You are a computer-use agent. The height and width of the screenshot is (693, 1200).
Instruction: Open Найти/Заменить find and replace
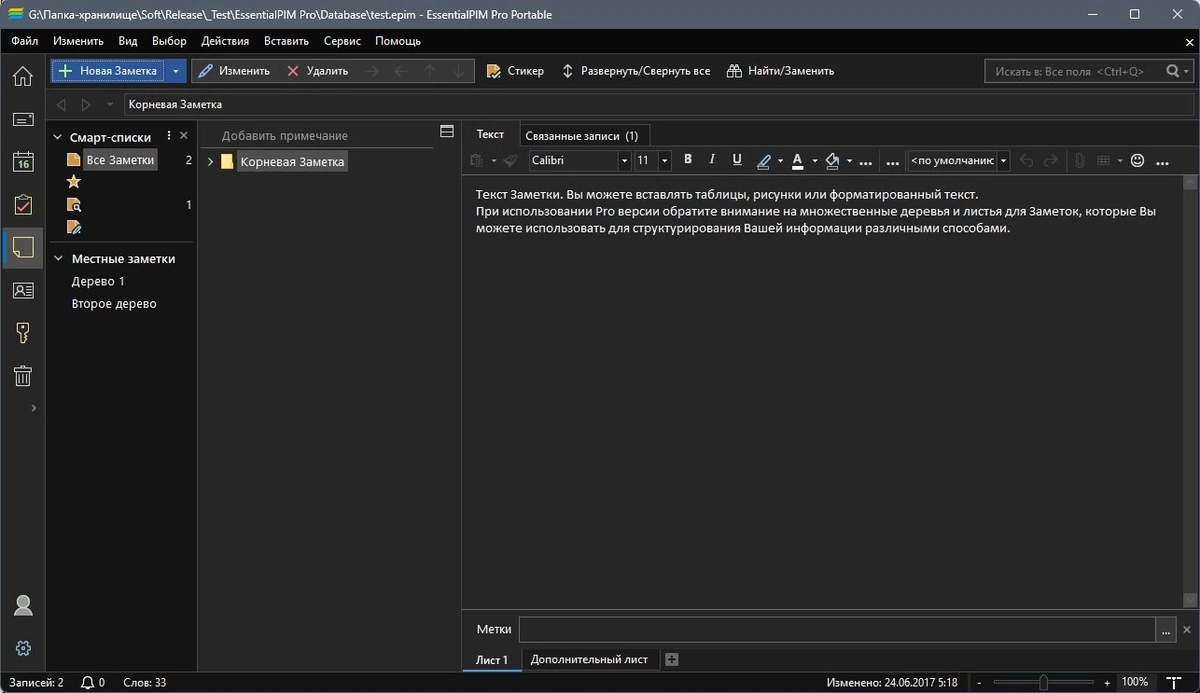click(x=780, y=71)
